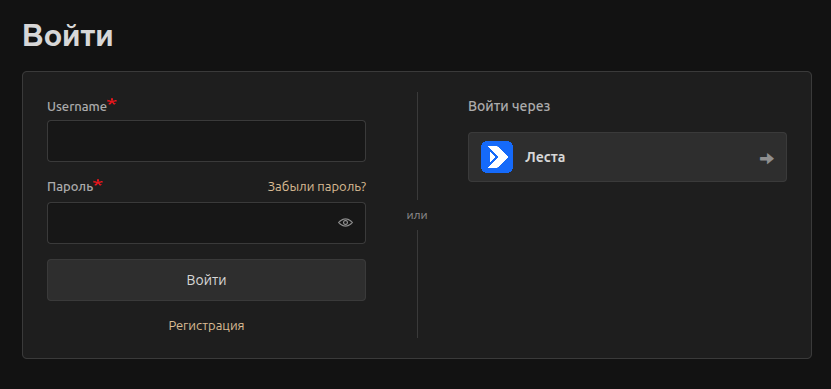Sign in via the Леста button
The image size is (831, 389).
(627, 157)
